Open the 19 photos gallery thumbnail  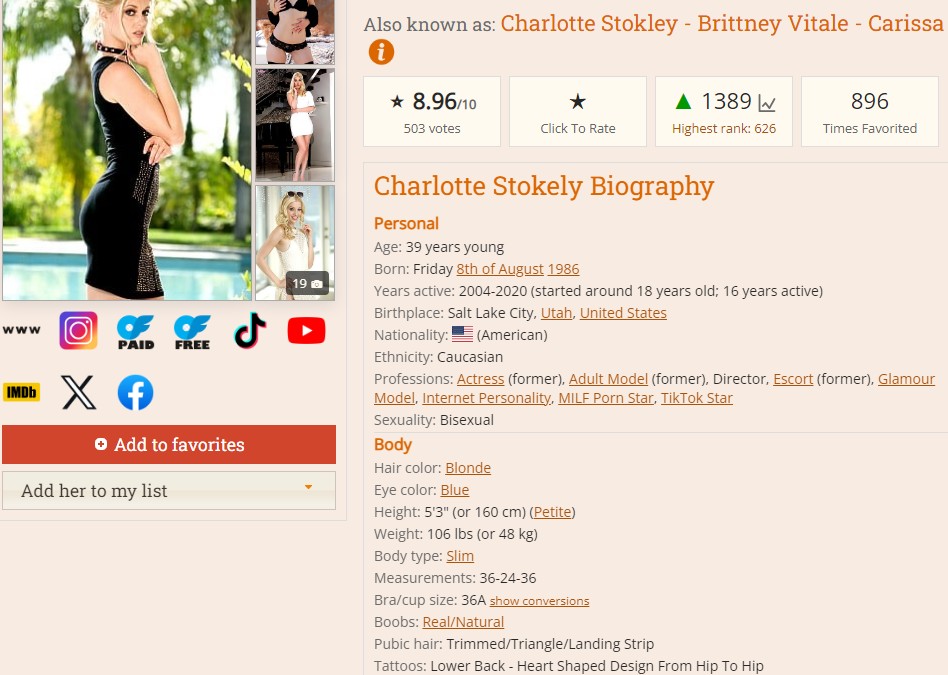[x=295, y=243]
